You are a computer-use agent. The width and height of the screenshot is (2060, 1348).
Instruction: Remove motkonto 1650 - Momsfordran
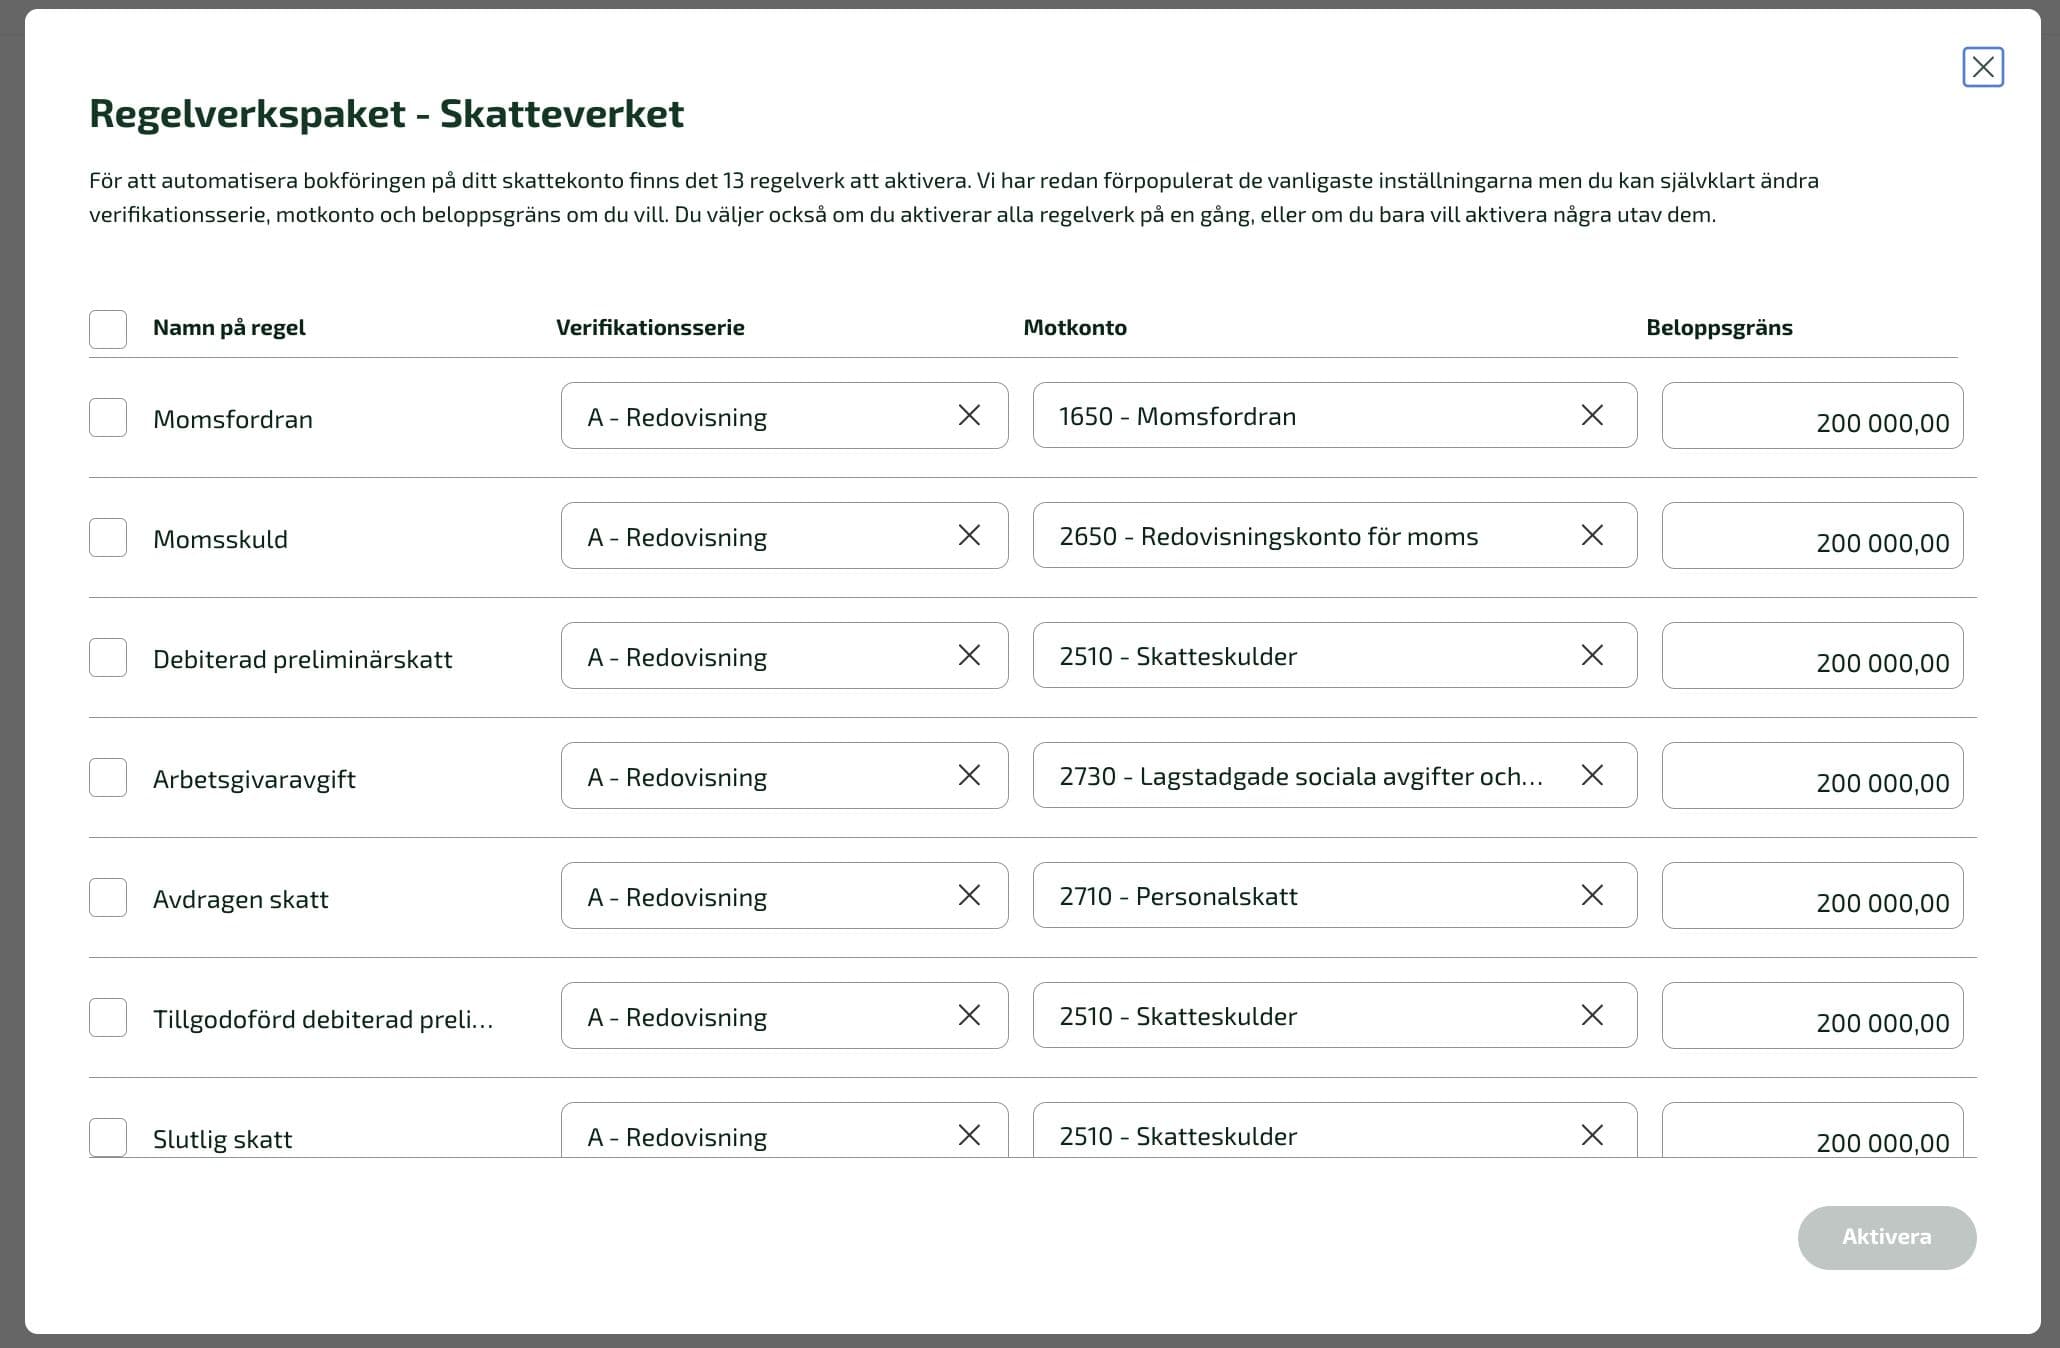1592,415
